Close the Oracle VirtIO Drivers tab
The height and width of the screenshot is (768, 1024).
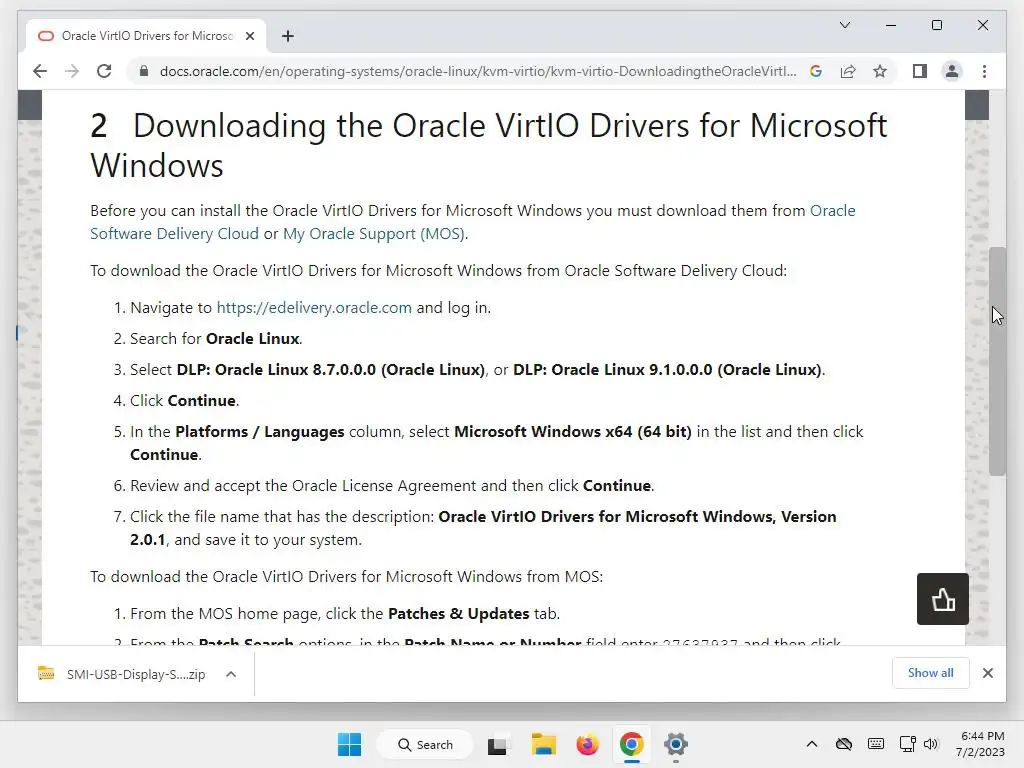pyautogui.click(x=249, y=36)
